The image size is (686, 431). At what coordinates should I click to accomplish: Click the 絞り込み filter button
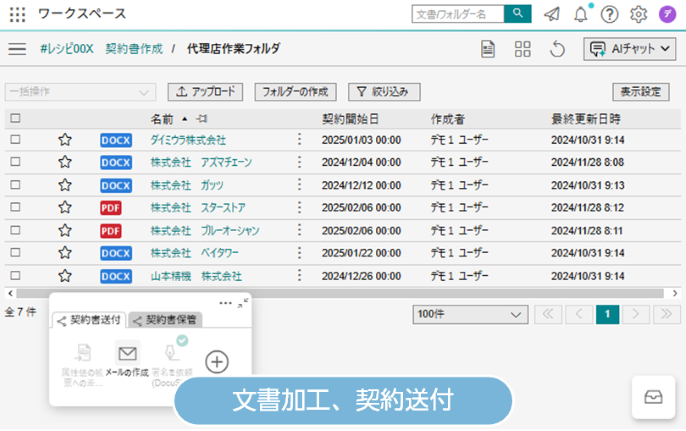point(384,92)
